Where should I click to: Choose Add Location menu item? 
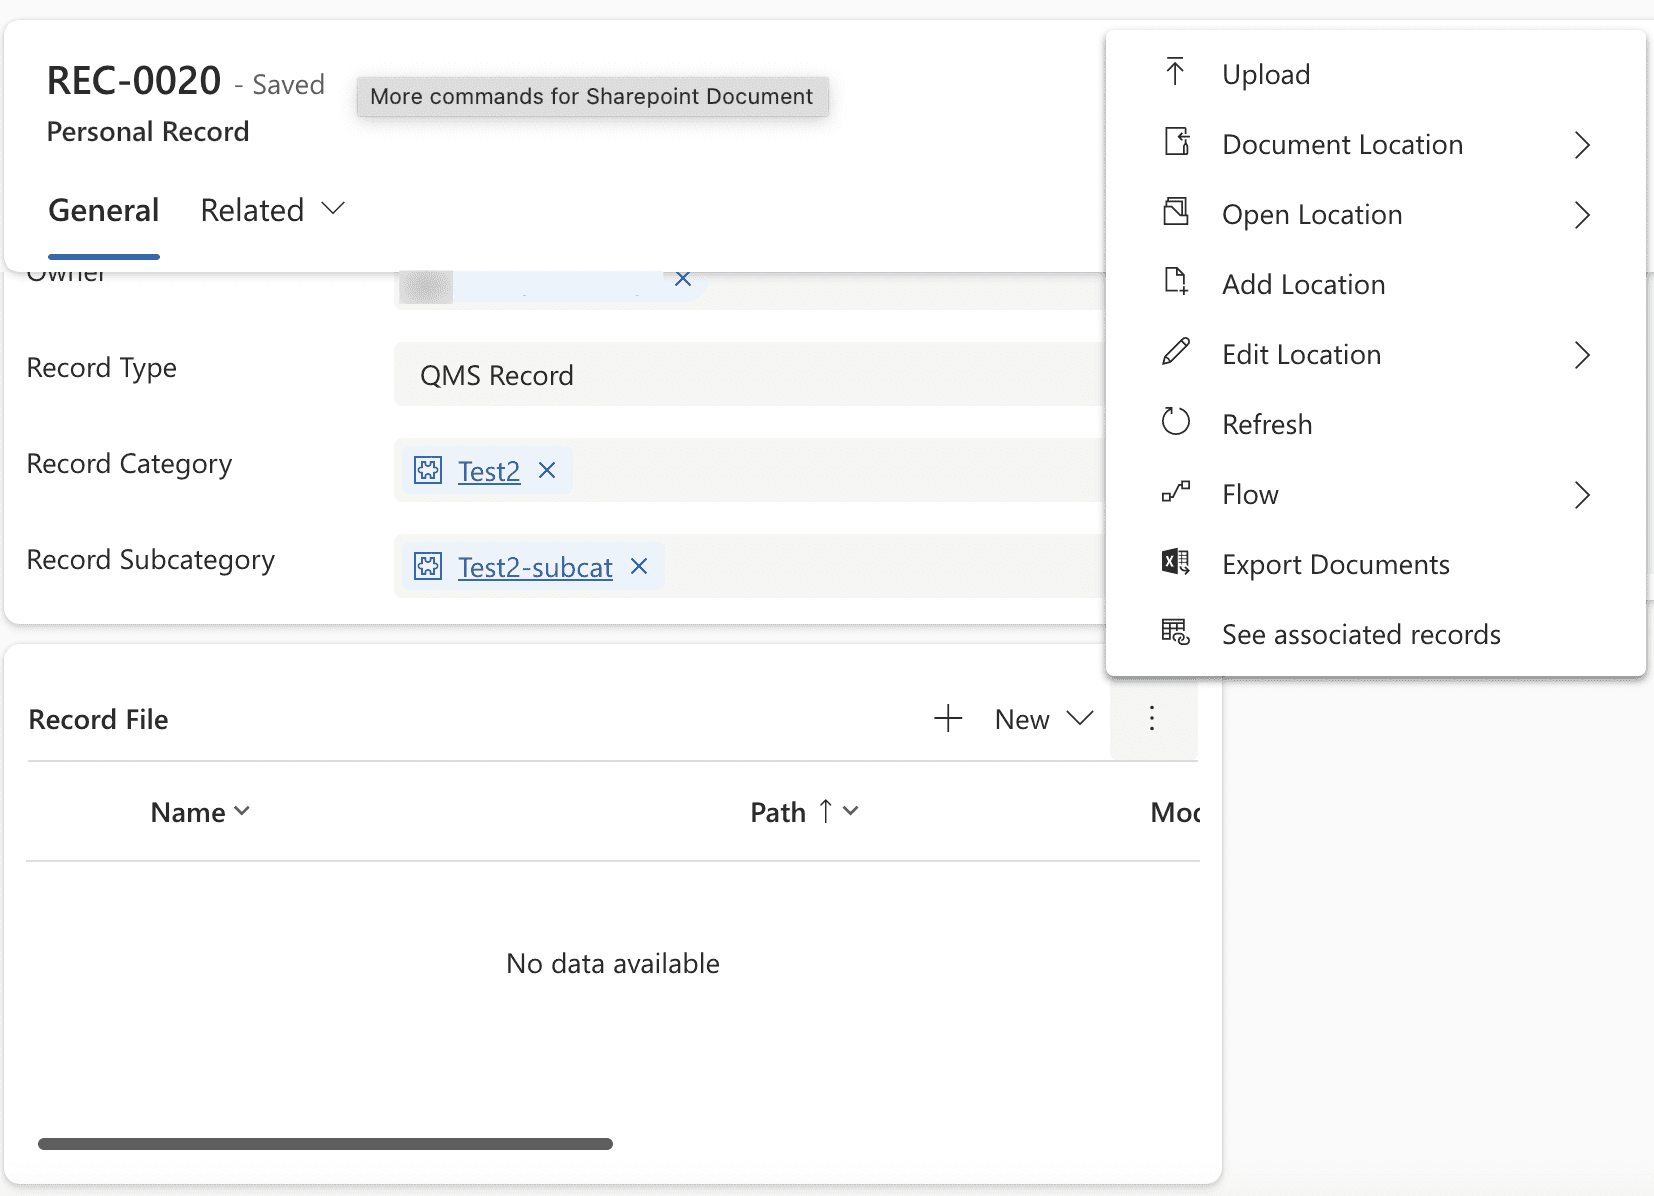click(1376, 284)
